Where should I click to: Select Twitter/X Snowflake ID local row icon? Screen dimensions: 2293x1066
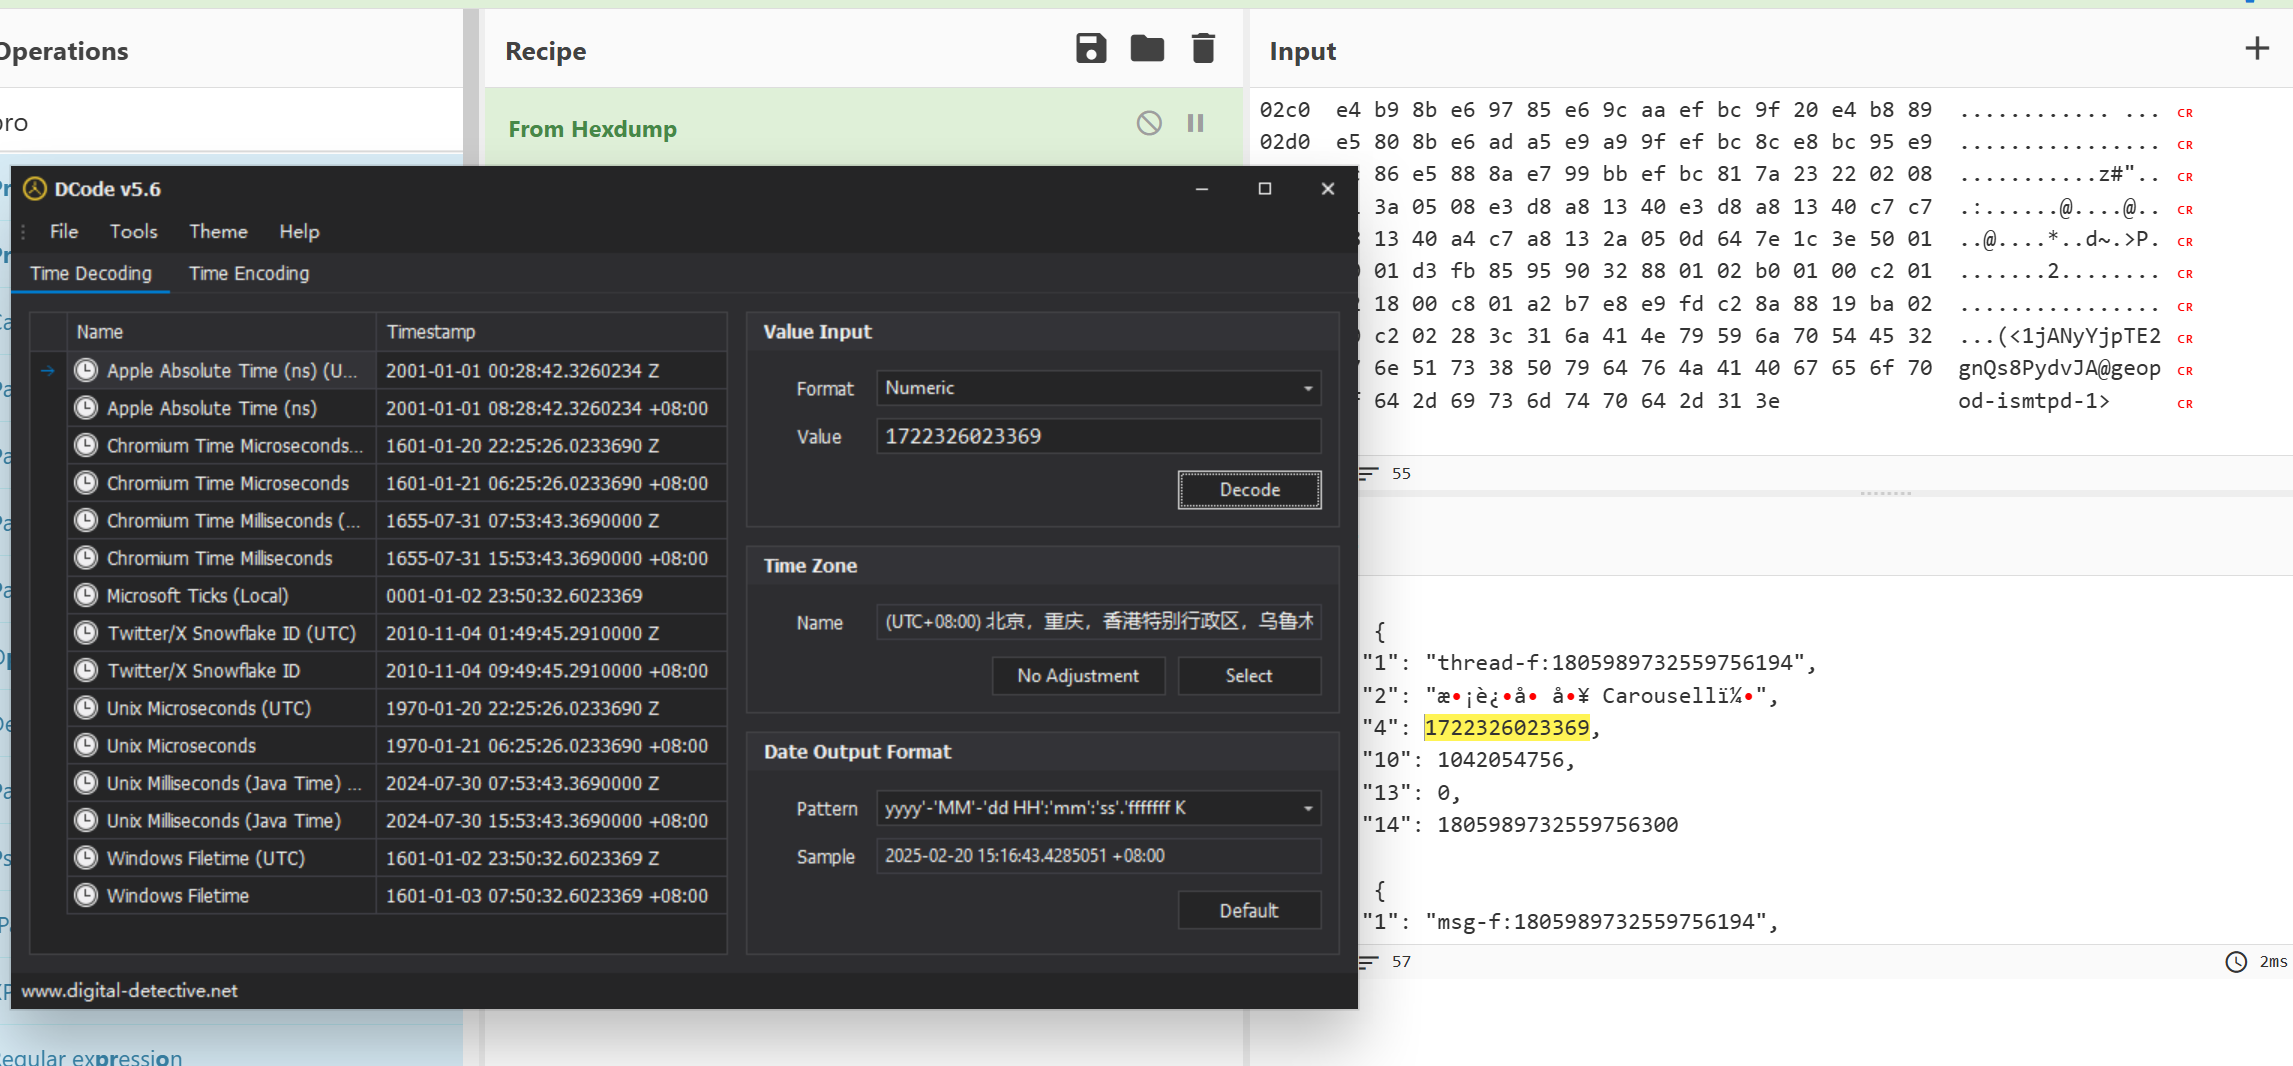click(87, 670)
